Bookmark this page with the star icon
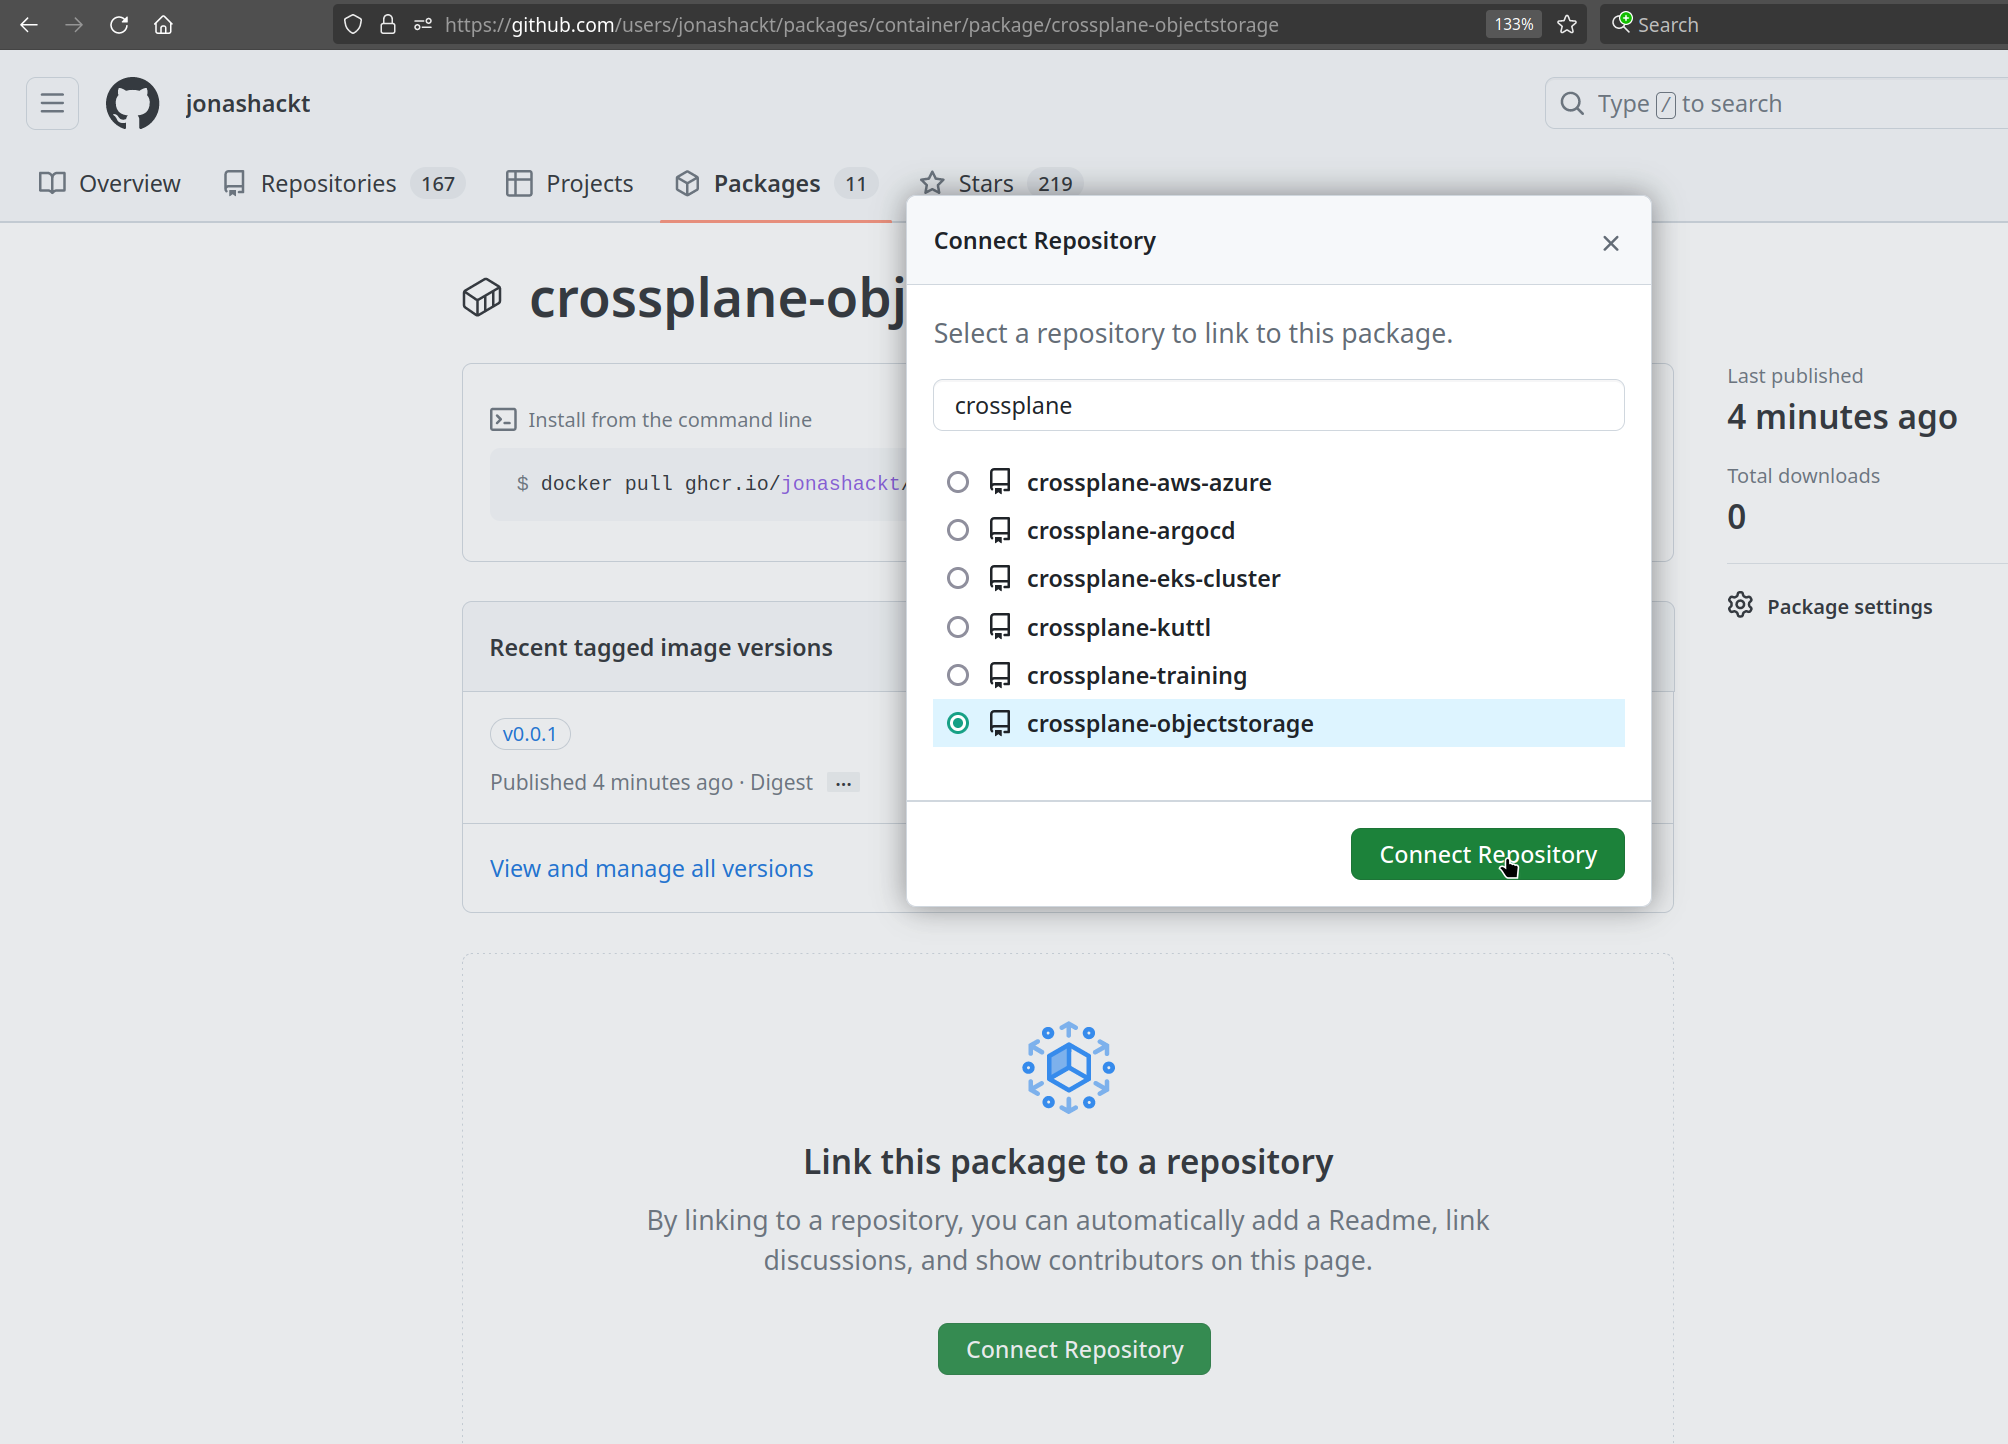Screen dimensions: 2008x1444 [x=1567, y=25]
